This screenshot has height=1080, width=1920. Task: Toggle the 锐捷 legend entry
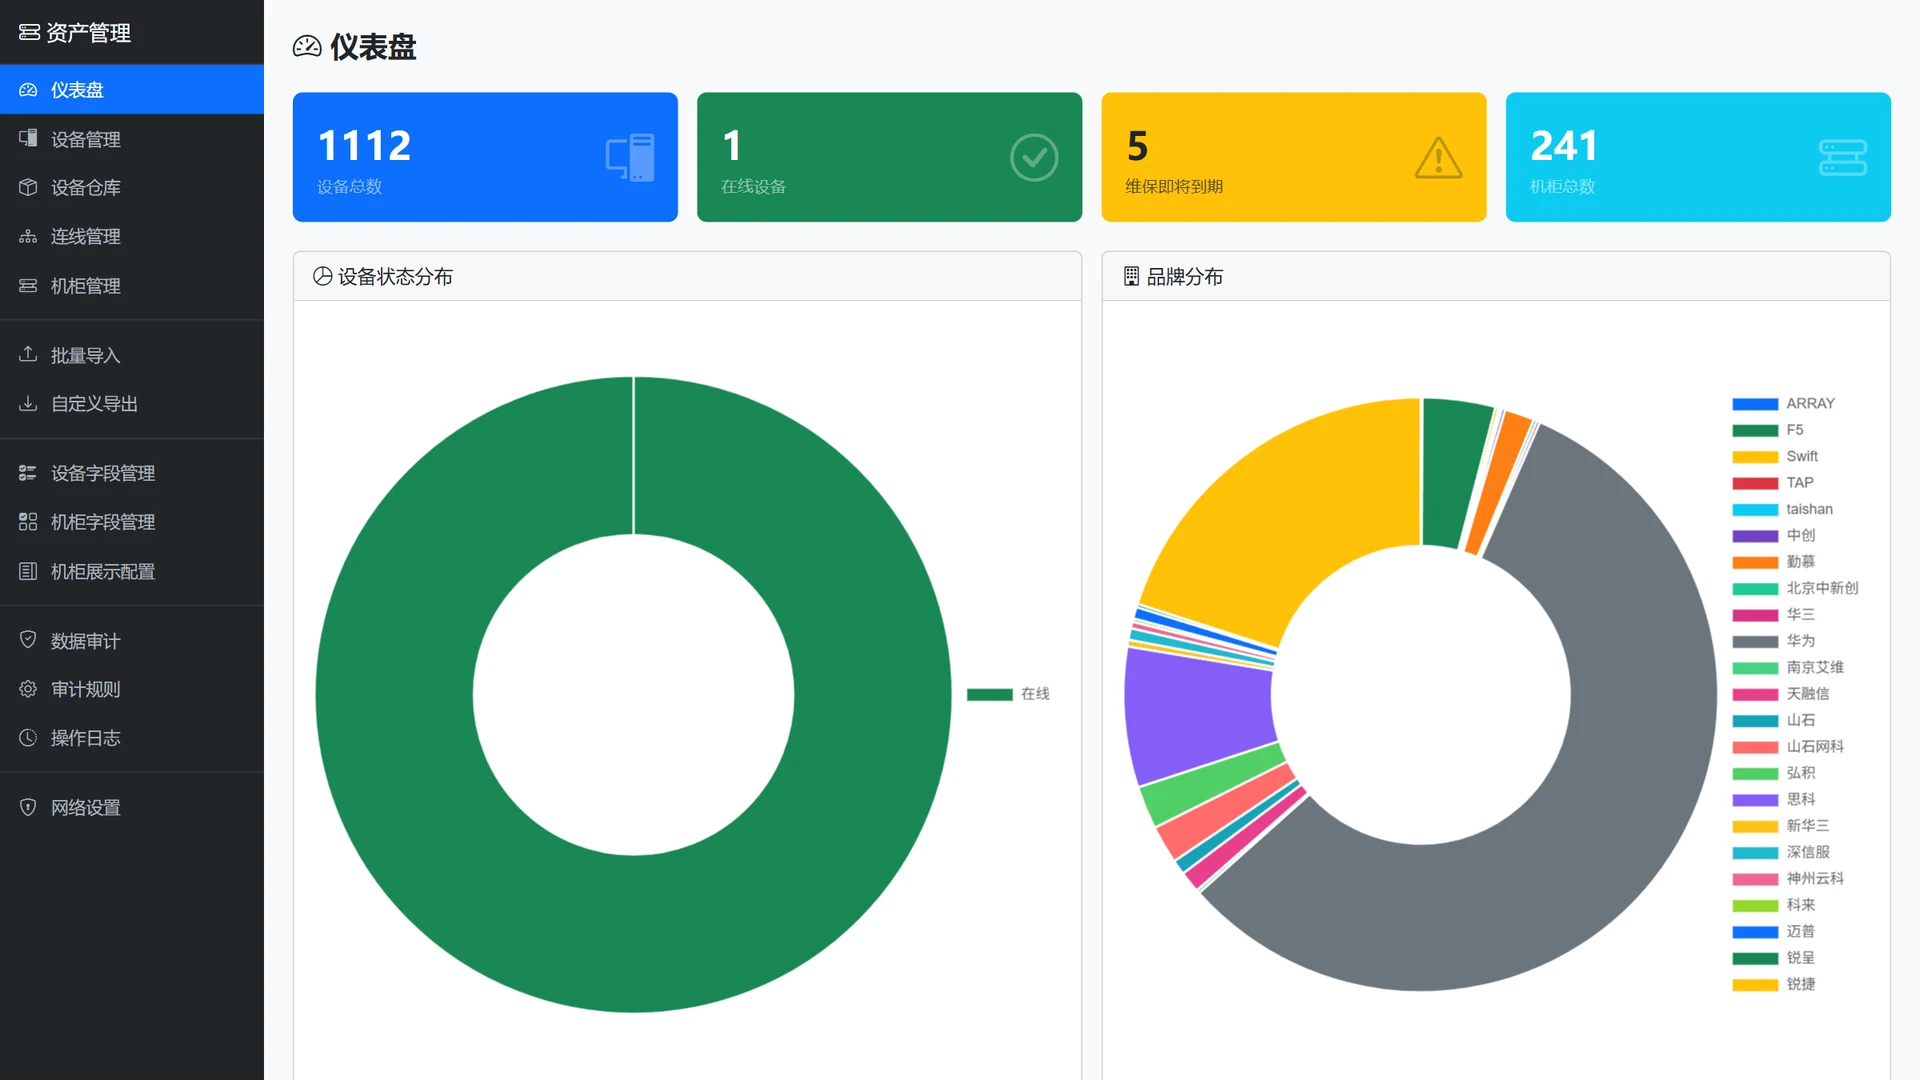tap(1773, 984)
